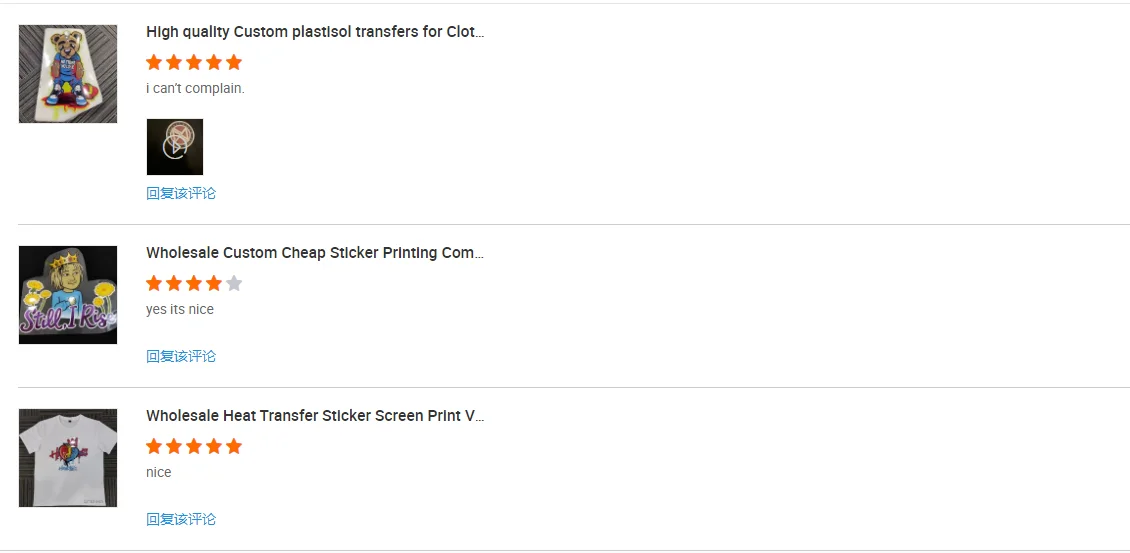This screenshot has width=1130, height=553.
Task: Click fifth star of heat transfer review
Action: [x=234, y=446]
